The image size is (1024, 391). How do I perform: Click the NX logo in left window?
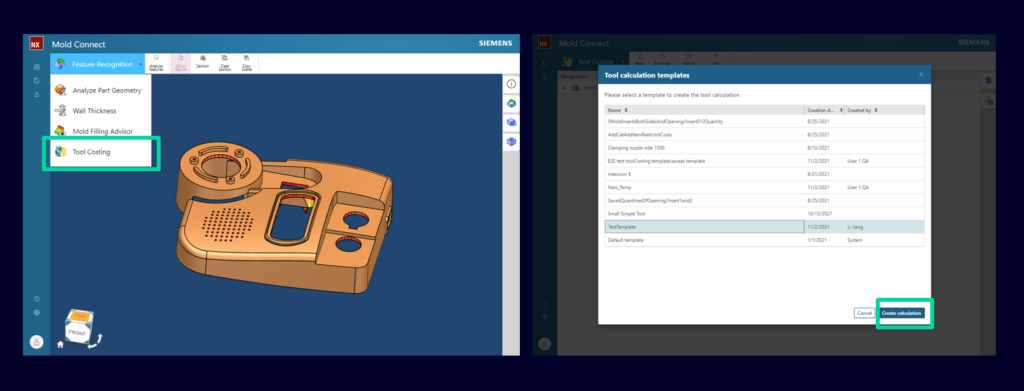pos(36,44)
